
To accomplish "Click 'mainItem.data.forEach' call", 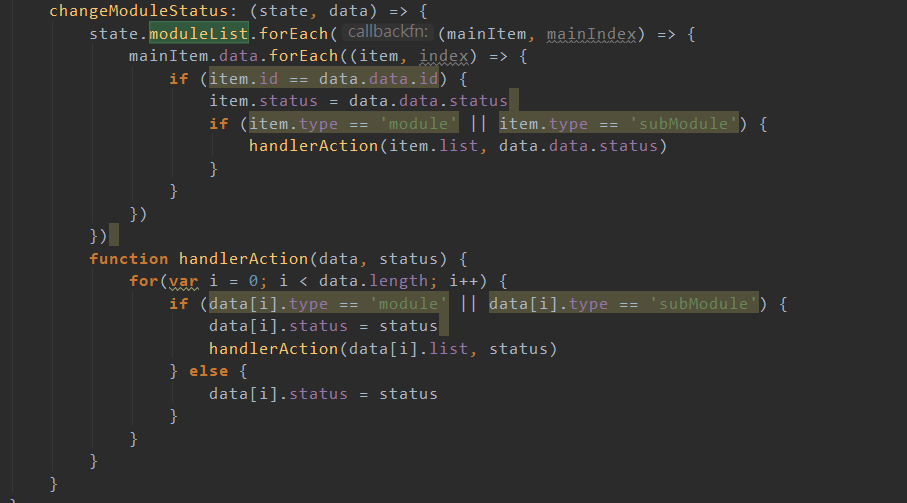I will 233,56.
